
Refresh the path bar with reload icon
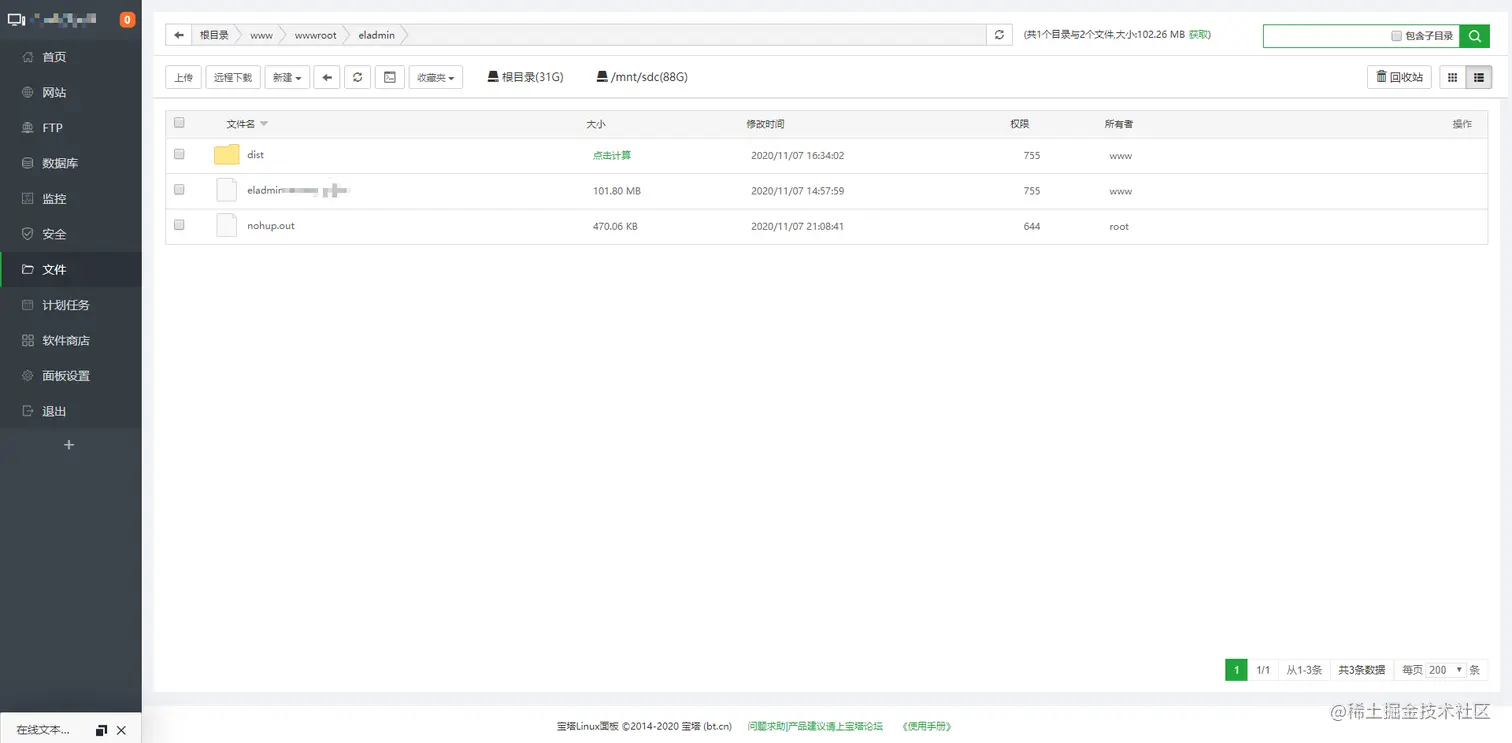pos(999,35)
